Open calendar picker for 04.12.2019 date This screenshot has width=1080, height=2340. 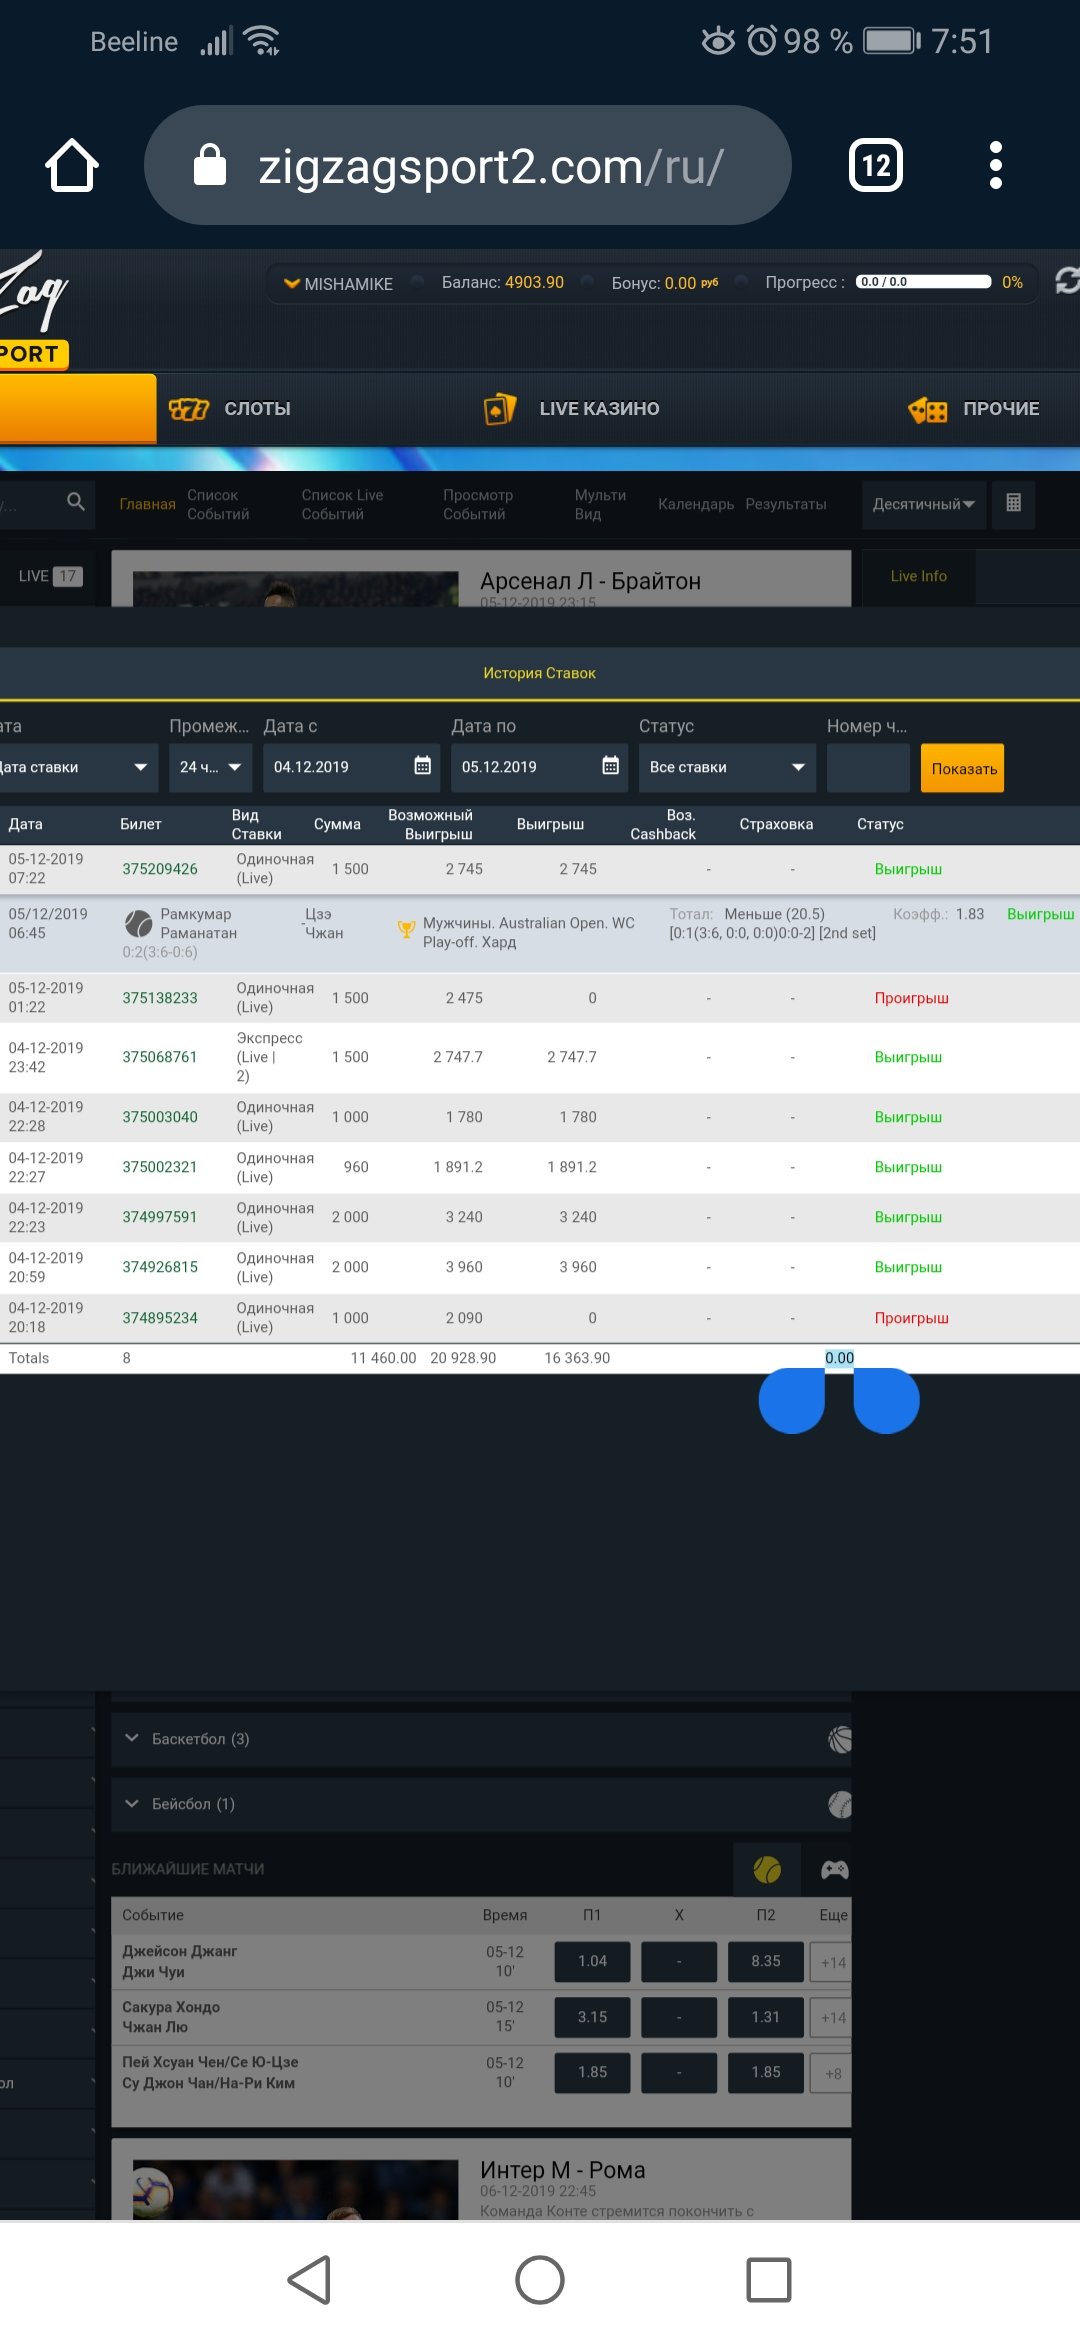pos(422,767)
